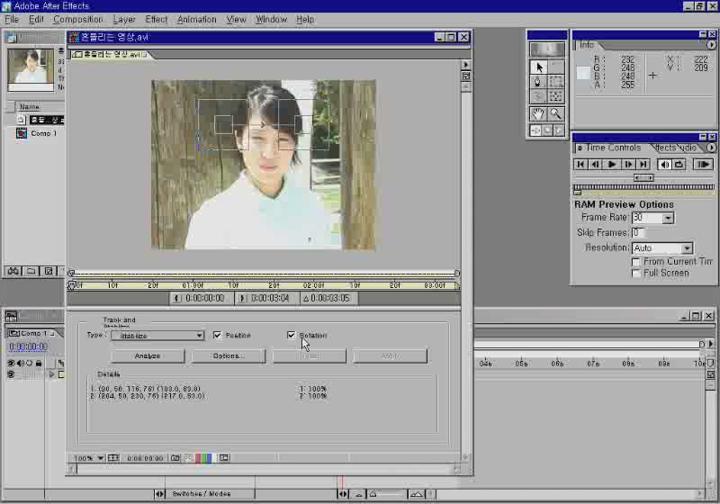Open the Window menu
The image size is (720, 504).
[x=271, y=19]
